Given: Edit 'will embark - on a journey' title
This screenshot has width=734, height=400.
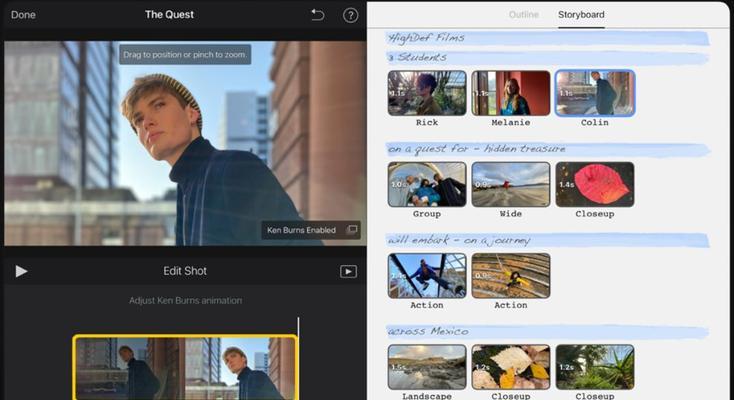Looking at the screenshot, I should (547, 241).
